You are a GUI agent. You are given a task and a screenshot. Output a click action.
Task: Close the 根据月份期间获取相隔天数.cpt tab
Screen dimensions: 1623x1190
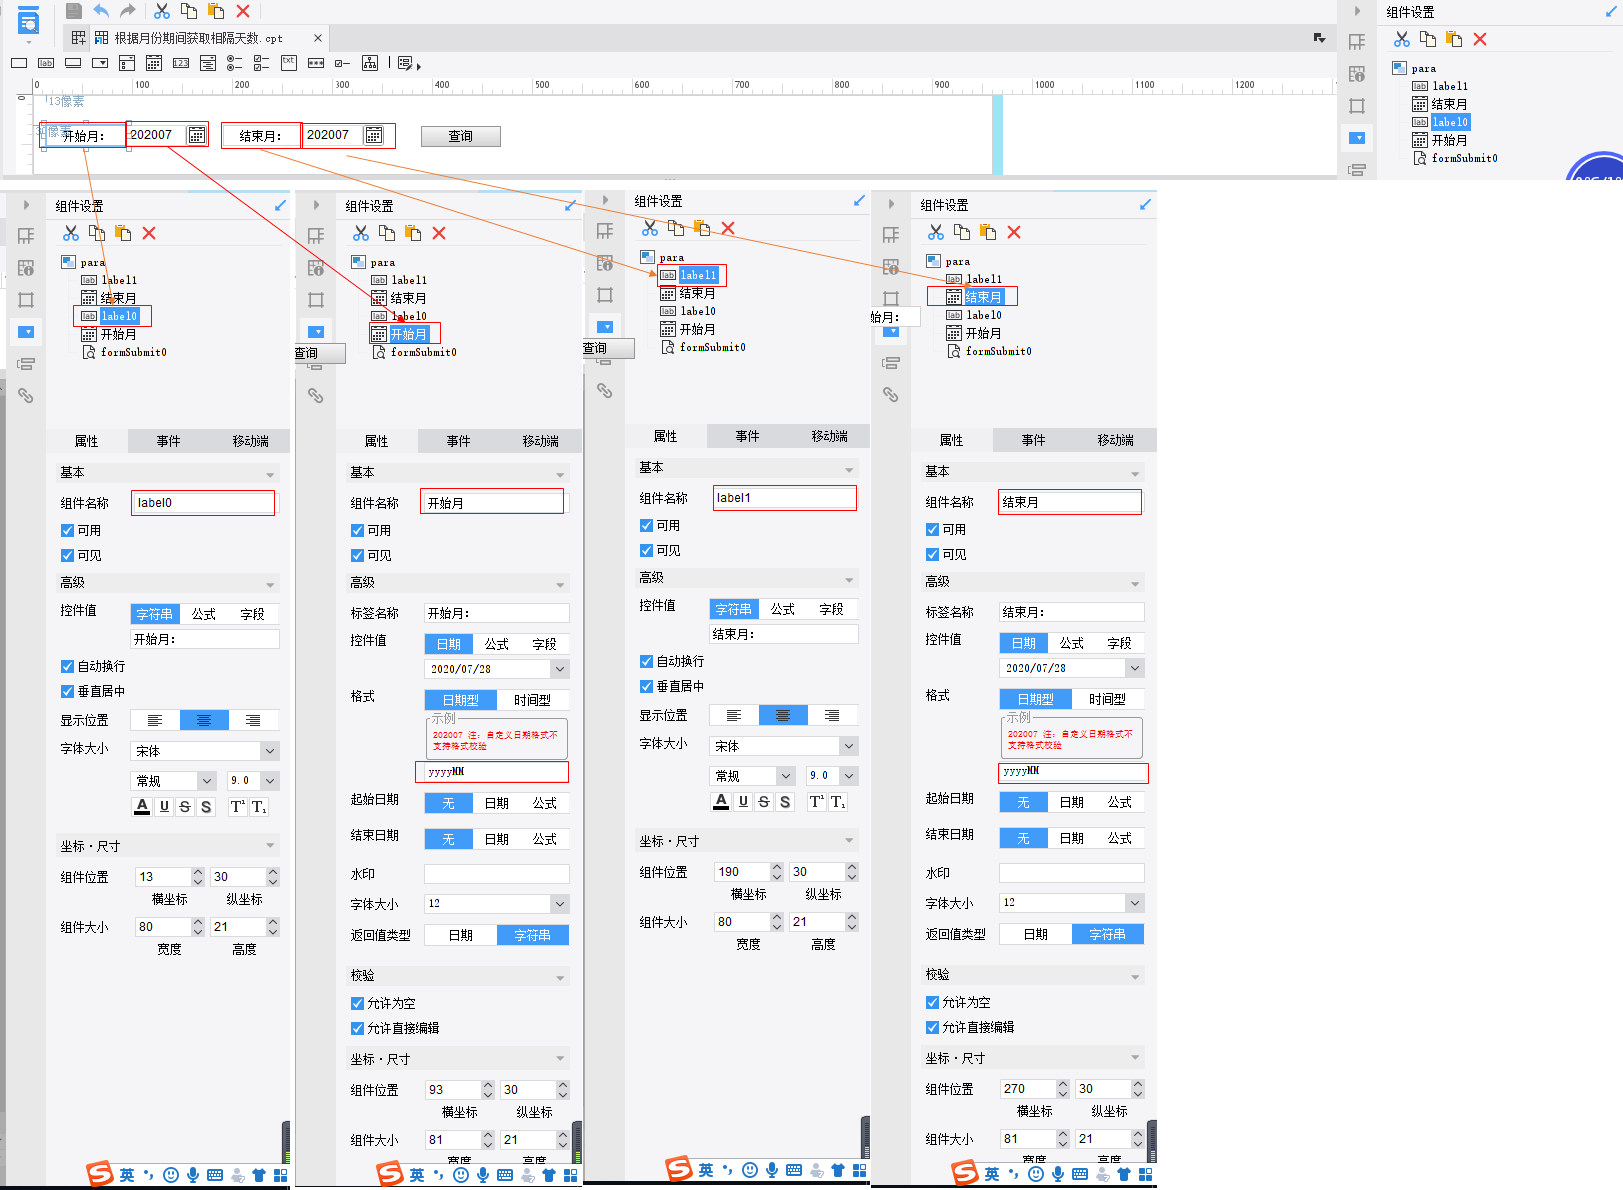tap(318, 38)
